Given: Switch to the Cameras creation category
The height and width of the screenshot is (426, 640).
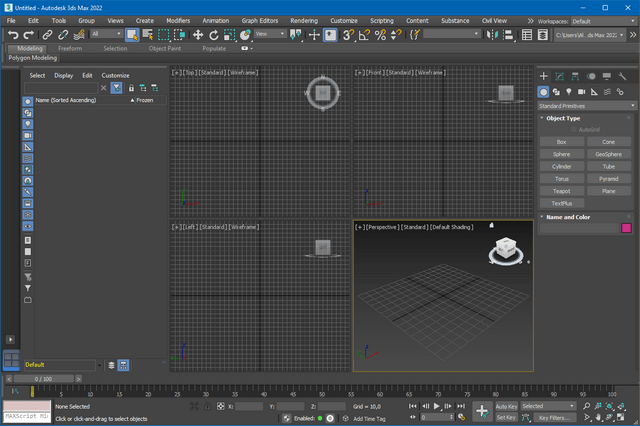Looking at the screenshot, I should (x=582, y=91).
